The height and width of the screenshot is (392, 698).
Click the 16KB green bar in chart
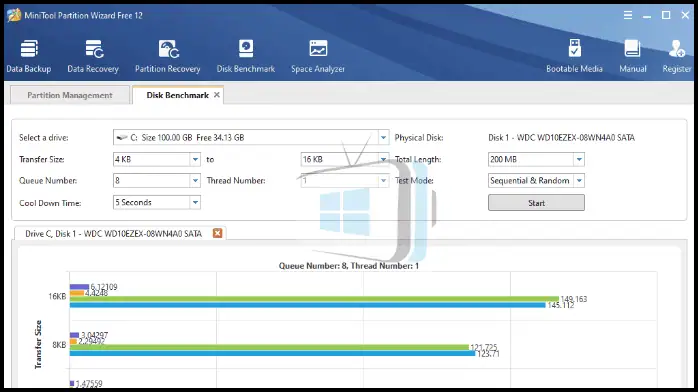click(x=314, y=299)
